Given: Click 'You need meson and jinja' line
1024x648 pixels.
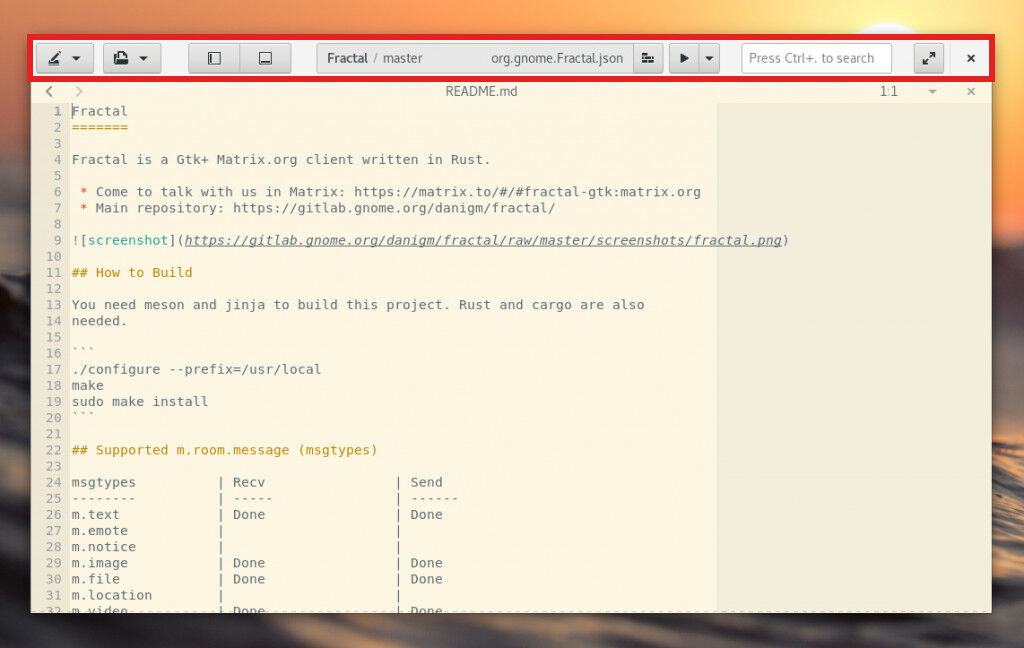Looking at the screenshot, I should 358,305.
